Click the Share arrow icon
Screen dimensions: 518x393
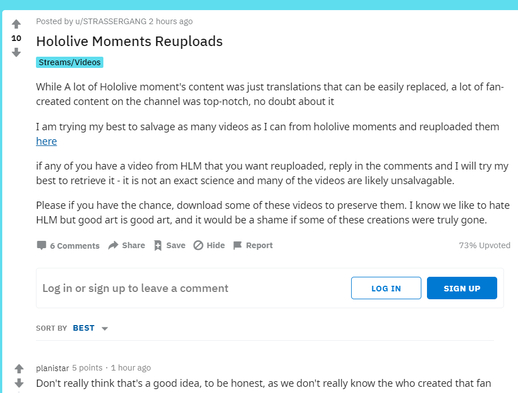click(x=113, y=245)
